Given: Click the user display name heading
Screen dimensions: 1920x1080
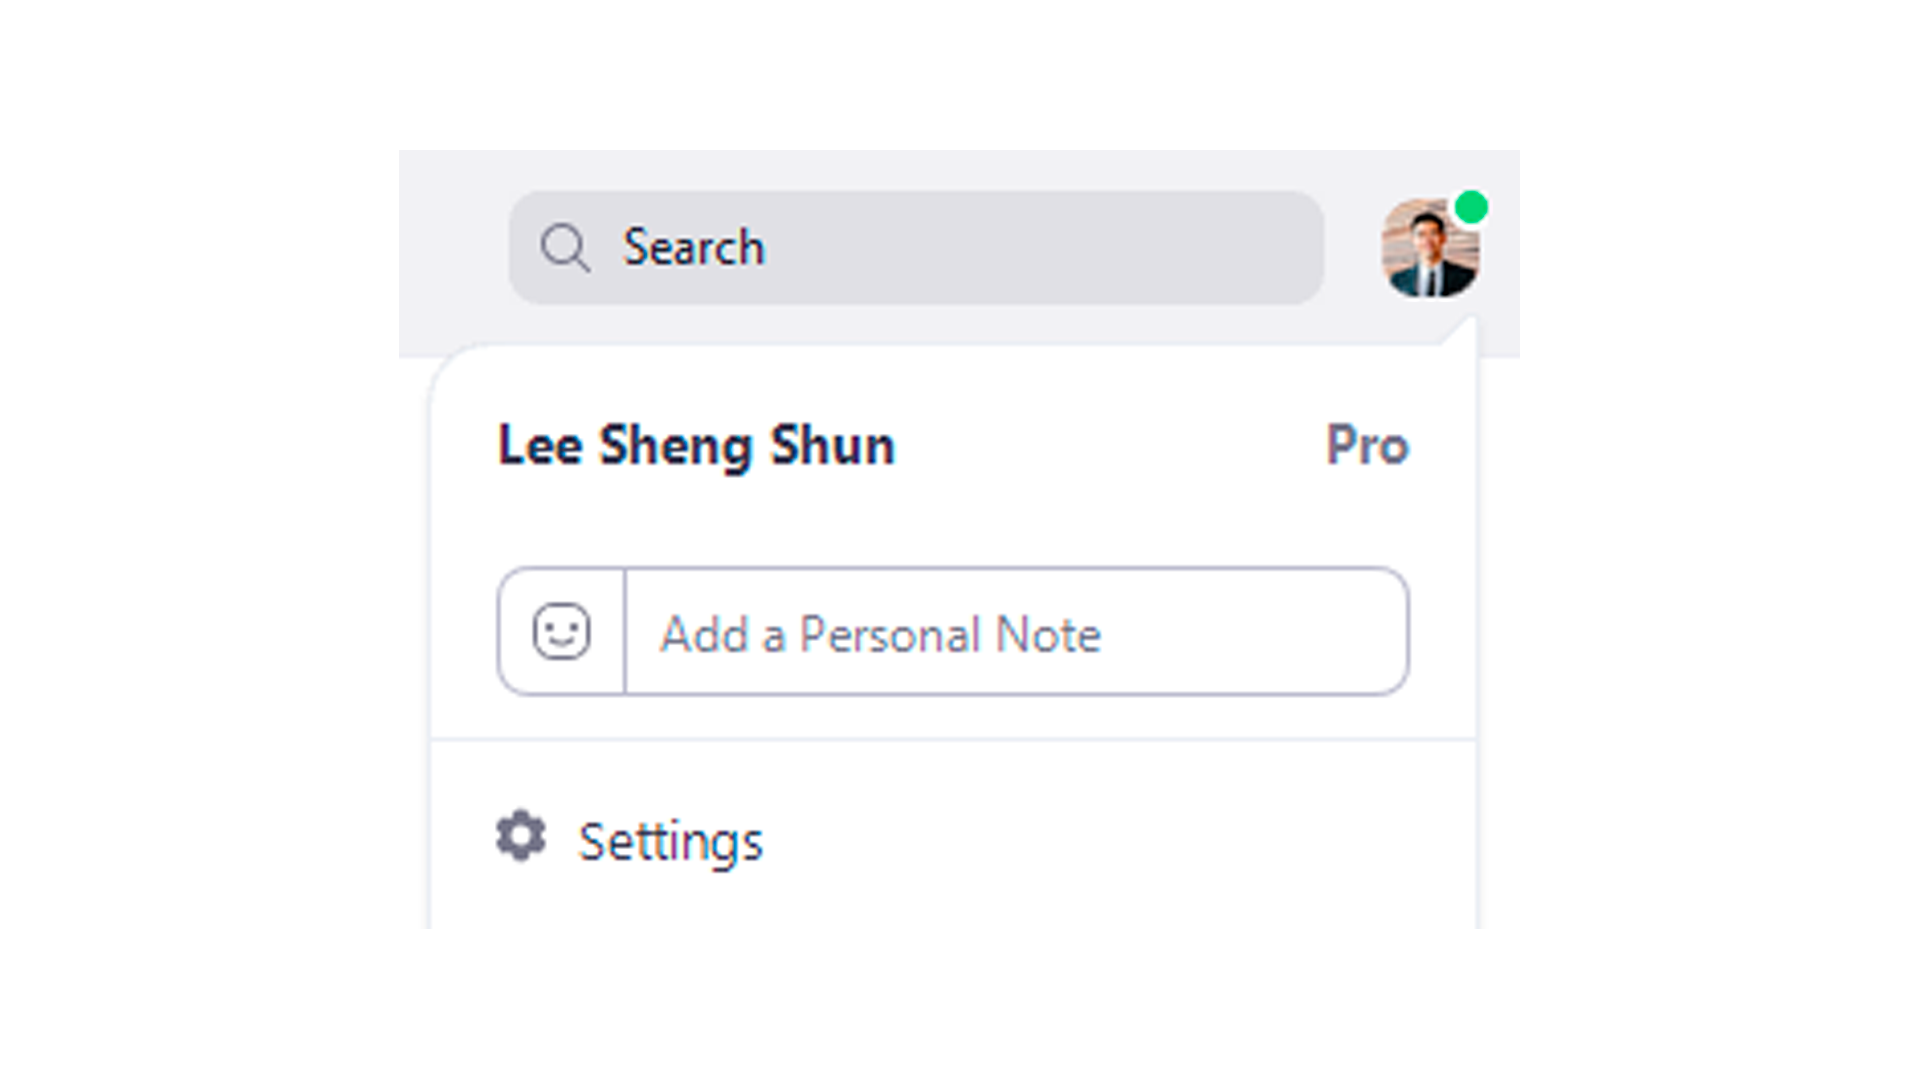Looking at the screenshot, I should [x=696, y=445].
